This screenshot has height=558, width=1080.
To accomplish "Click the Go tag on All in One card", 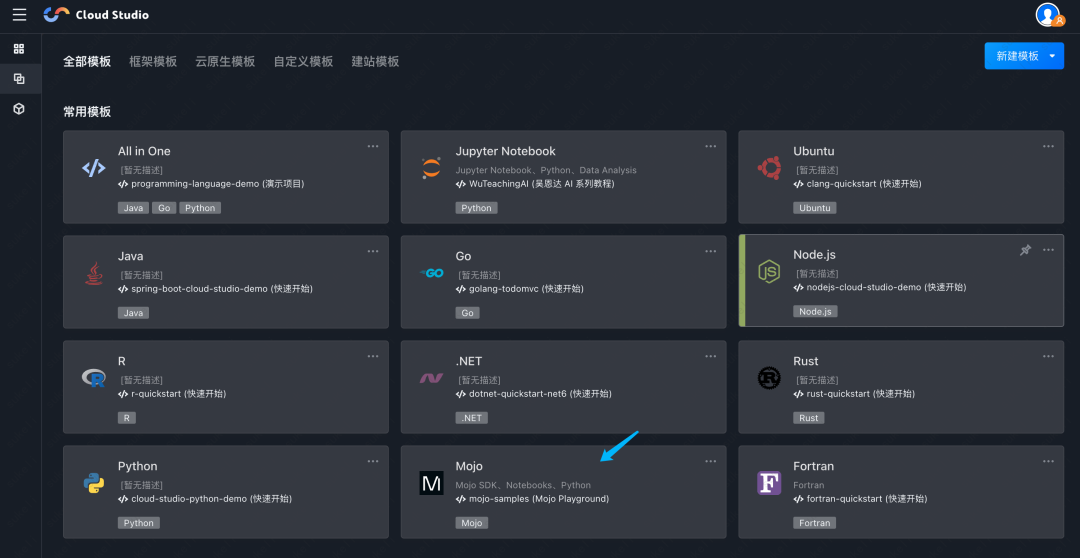I will coord(164,208).
